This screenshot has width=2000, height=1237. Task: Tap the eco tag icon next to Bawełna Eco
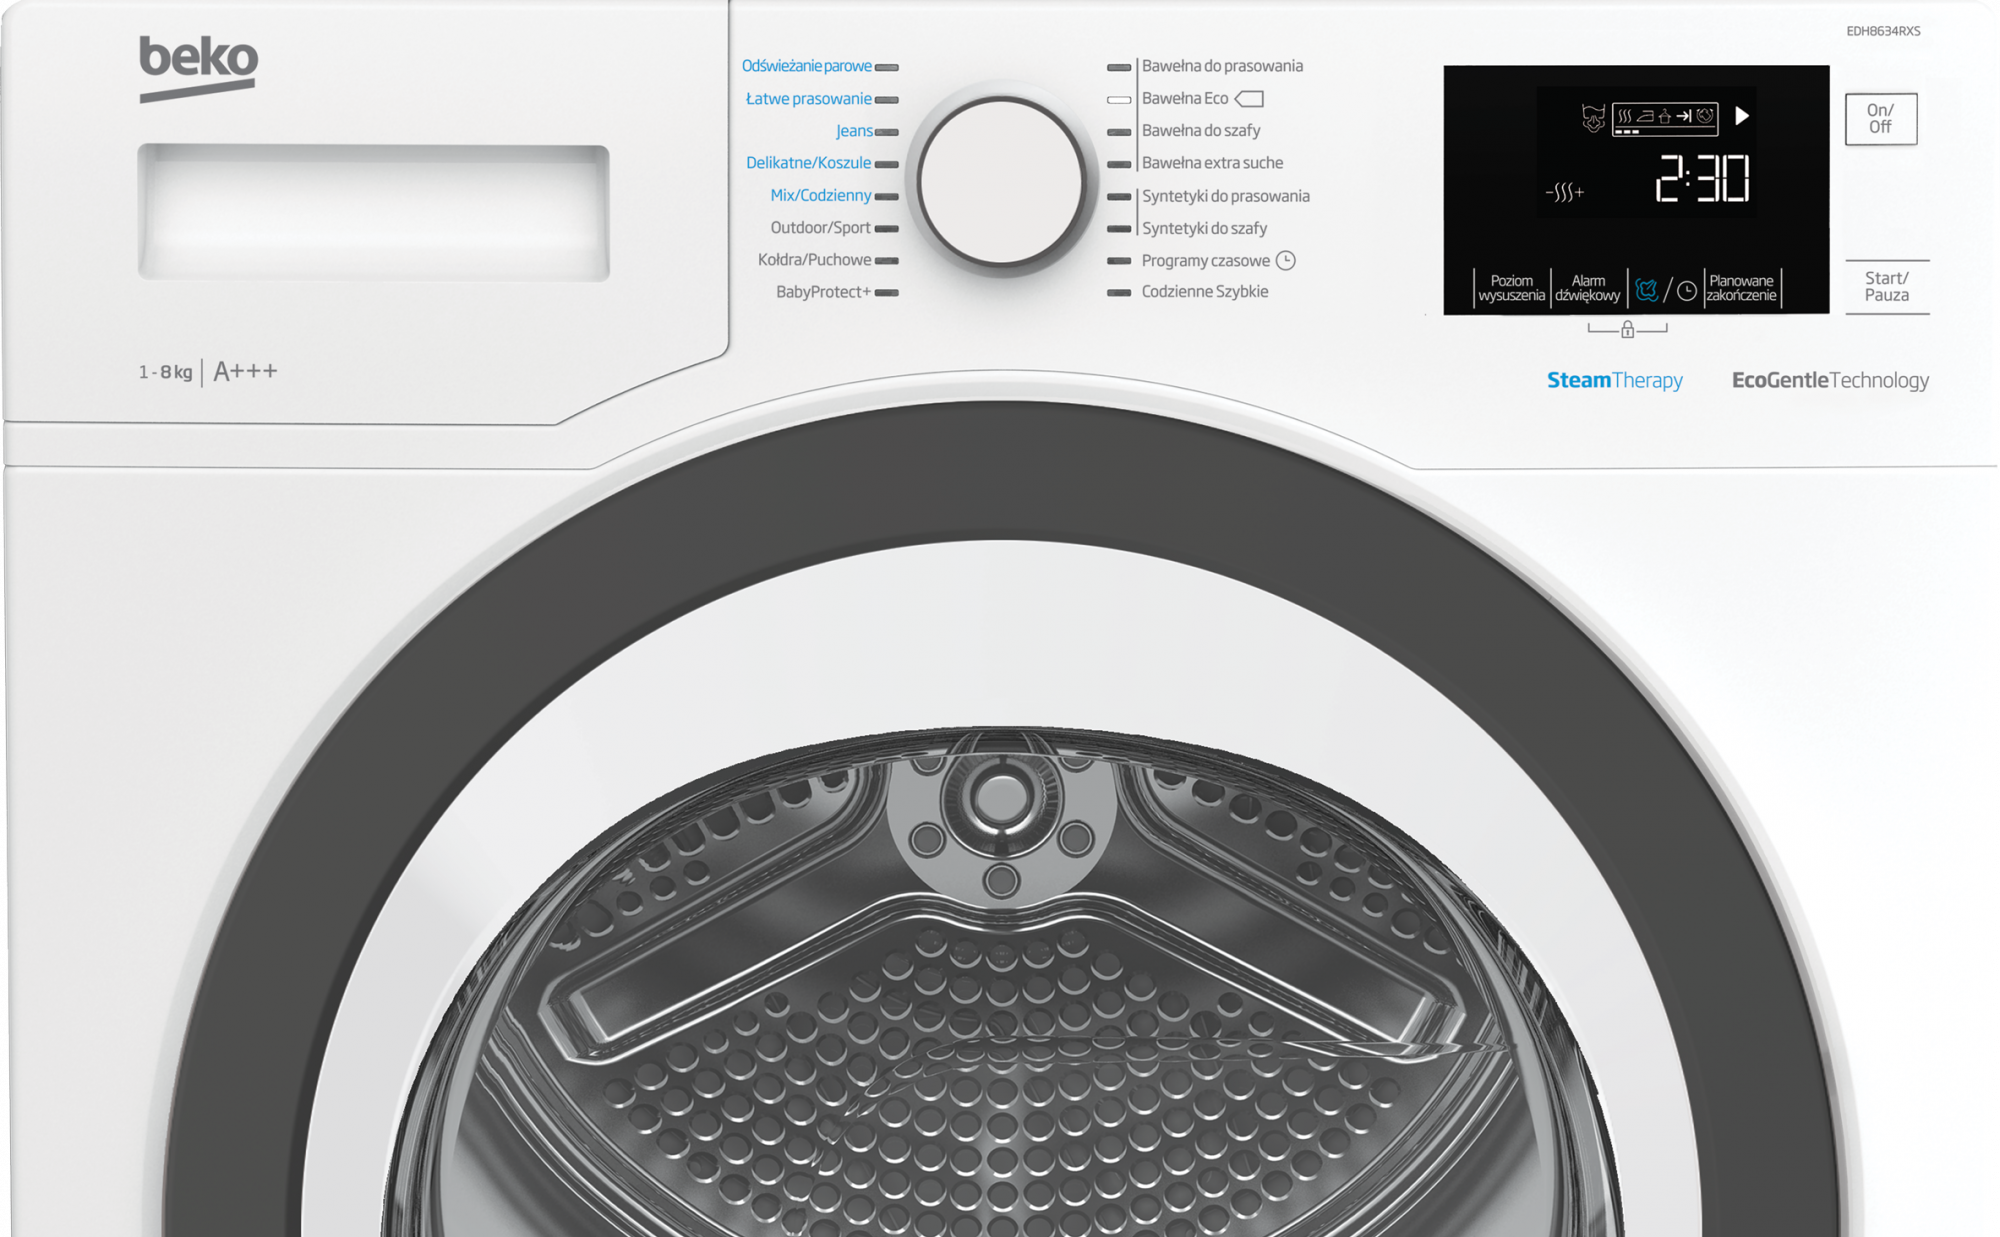(x=1250, y=98)
